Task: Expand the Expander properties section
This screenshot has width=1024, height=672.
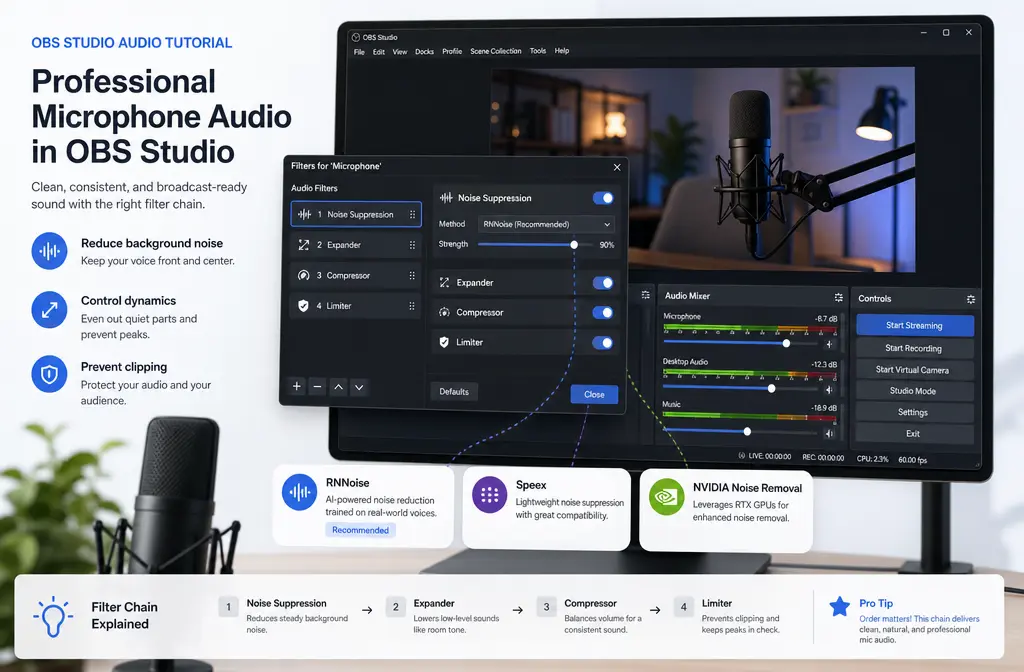Action: pos(524,283)
